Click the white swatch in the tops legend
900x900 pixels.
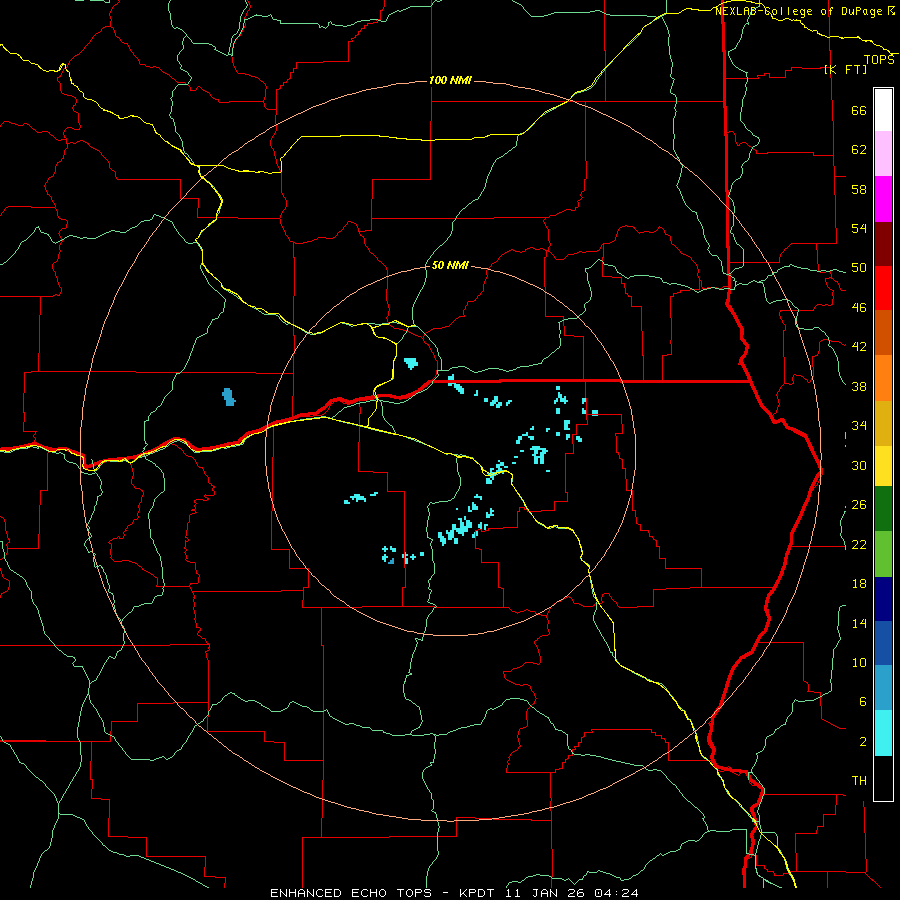pyautogui.click(x=883, y=110)
